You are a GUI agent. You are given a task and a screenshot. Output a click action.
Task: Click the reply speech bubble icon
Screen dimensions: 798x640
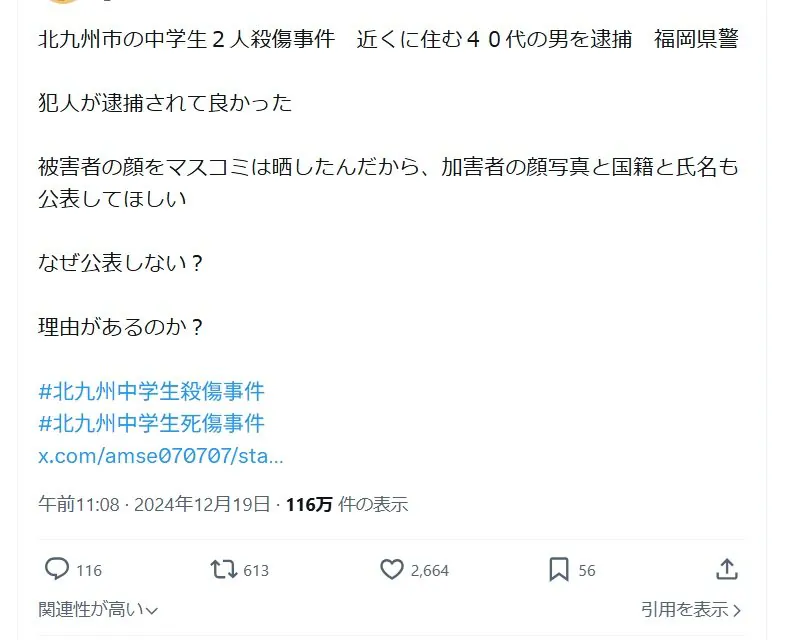57,569
